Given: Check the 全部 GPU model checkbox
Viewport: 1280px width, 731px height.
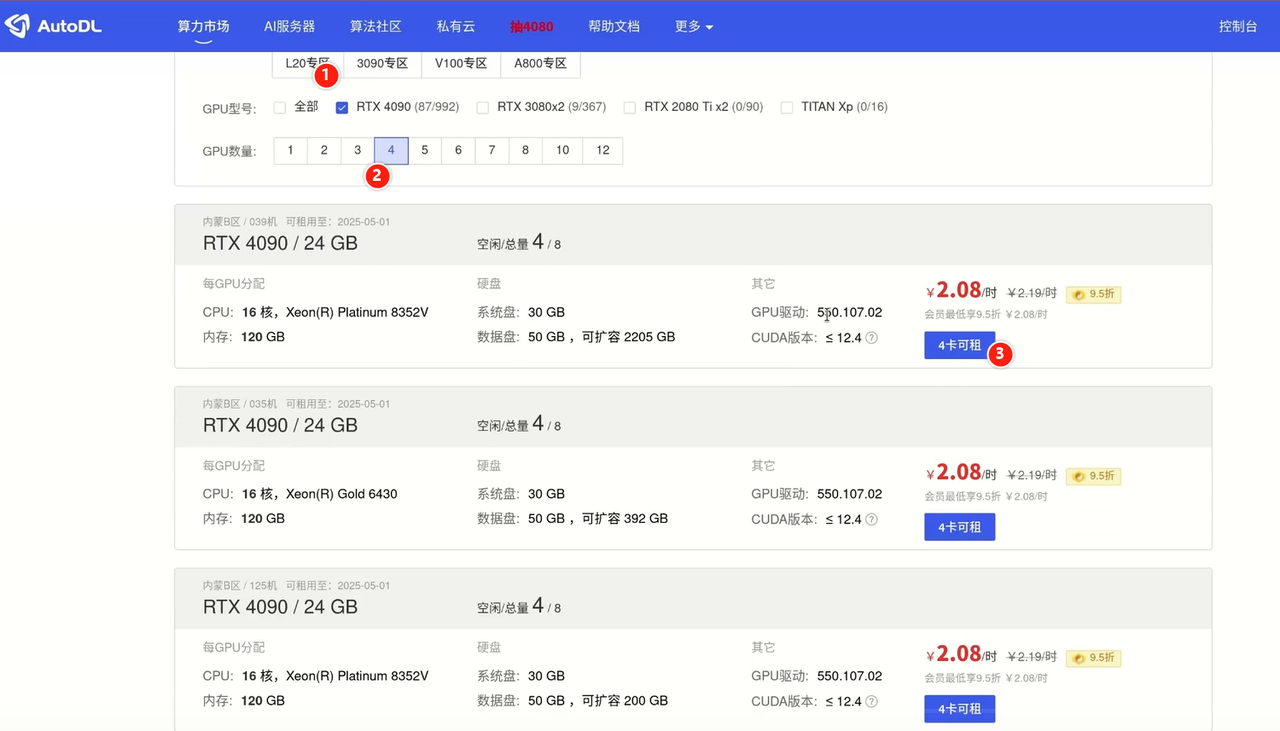Looking at the screenshot, I should [x=280, y=107].
